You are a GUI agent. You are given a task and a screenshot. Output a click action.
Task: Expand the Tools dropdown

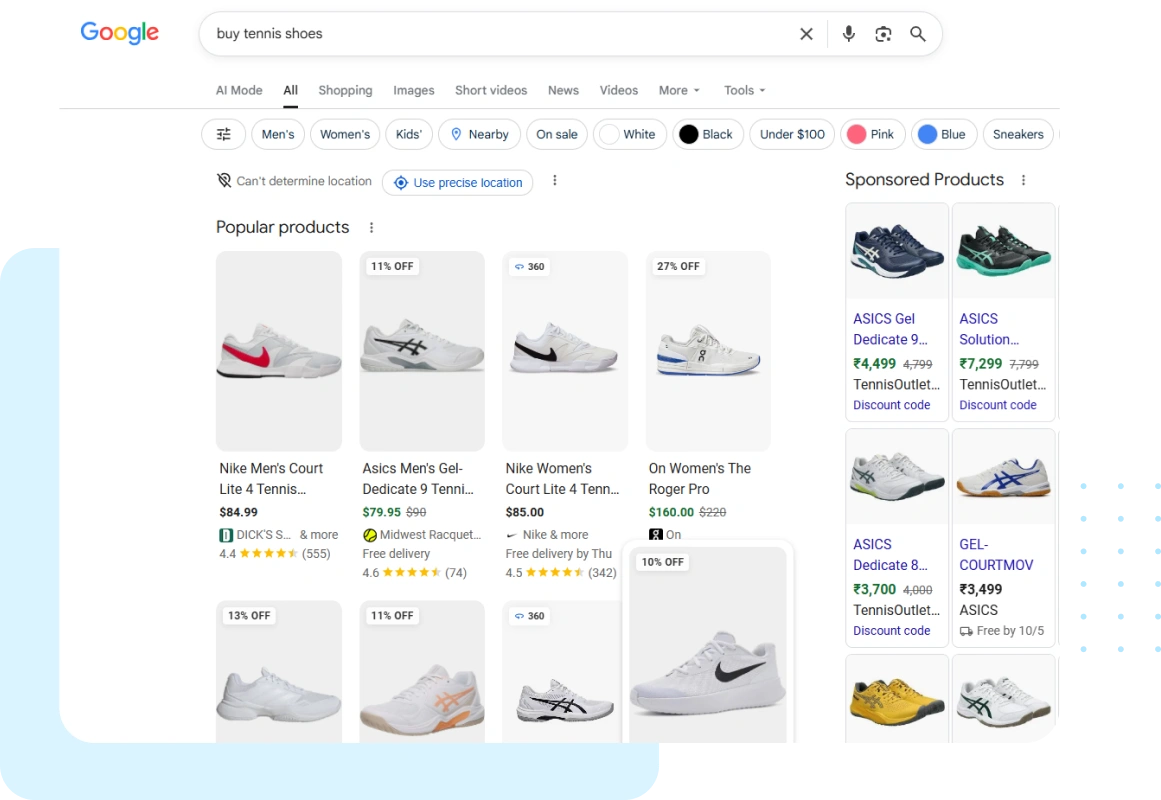pyautogui.click(x=744, y=90)
